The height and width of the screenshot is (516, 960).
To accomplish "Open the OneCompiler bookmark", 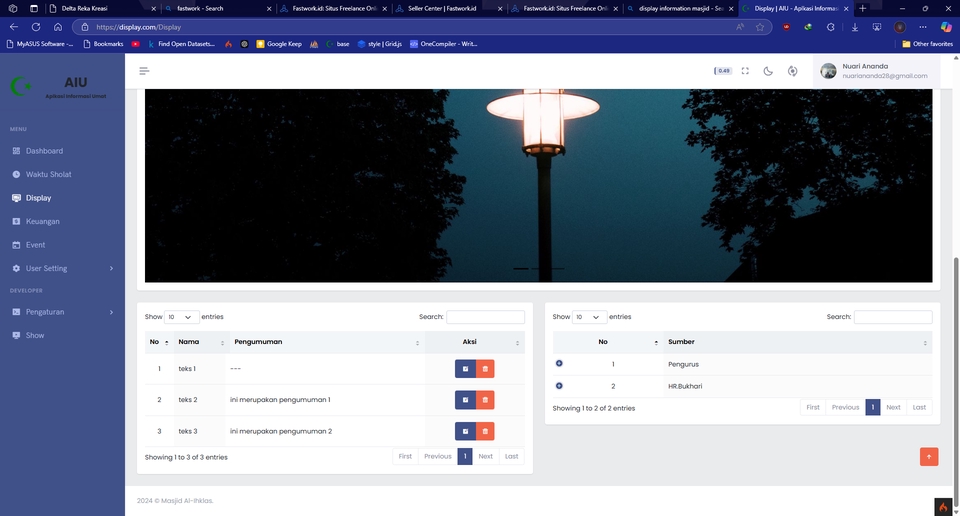I will [x=443, y=44].
